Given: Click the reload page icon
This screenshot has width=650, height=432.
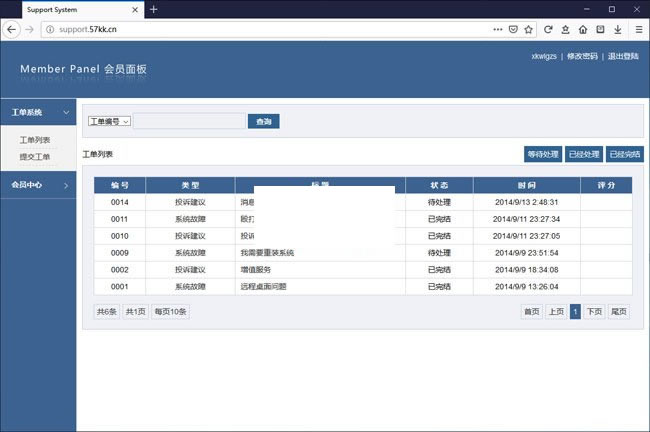Looking at the screenshot, I should click(x=548, y=29).
